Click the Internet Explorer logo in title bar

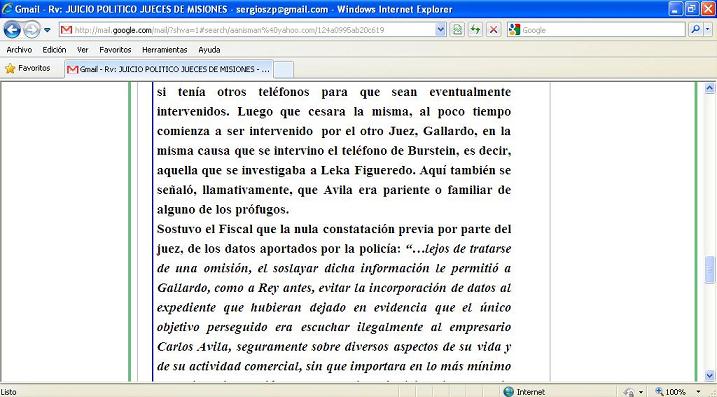(x=7, y=9)
